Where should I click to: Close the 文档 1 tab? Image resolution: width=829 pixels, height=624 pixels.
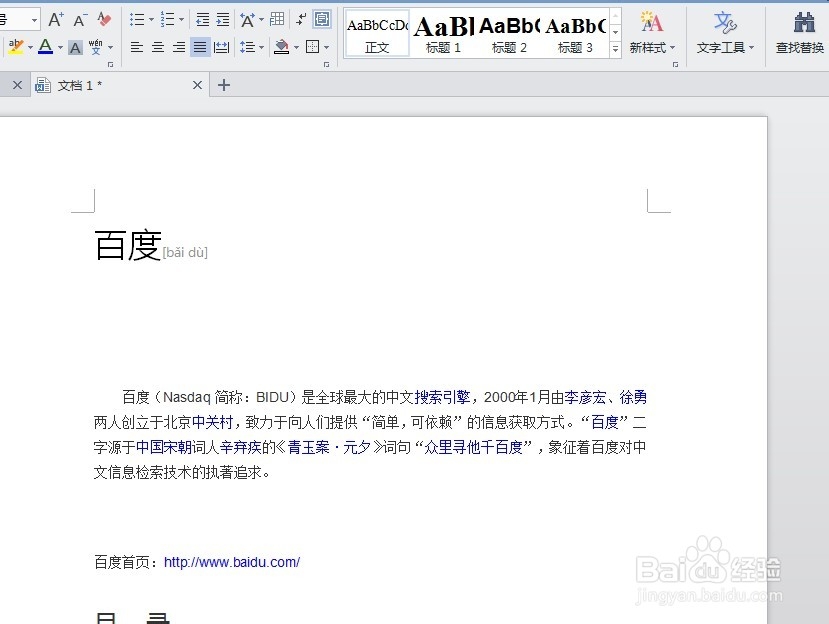(x=197, y=85)
